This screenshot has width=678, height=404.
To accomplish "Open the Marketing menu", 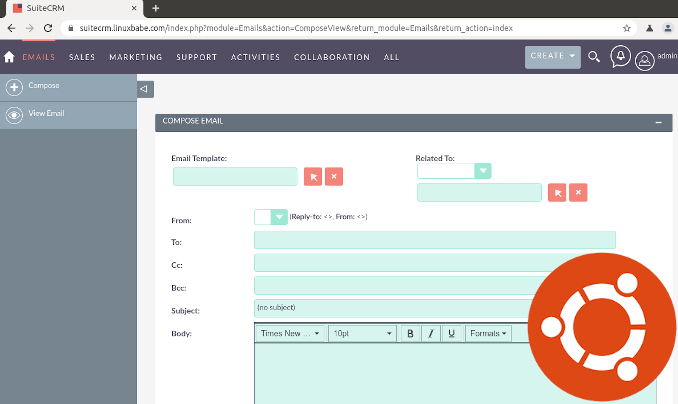I will (x=135, y=57).
